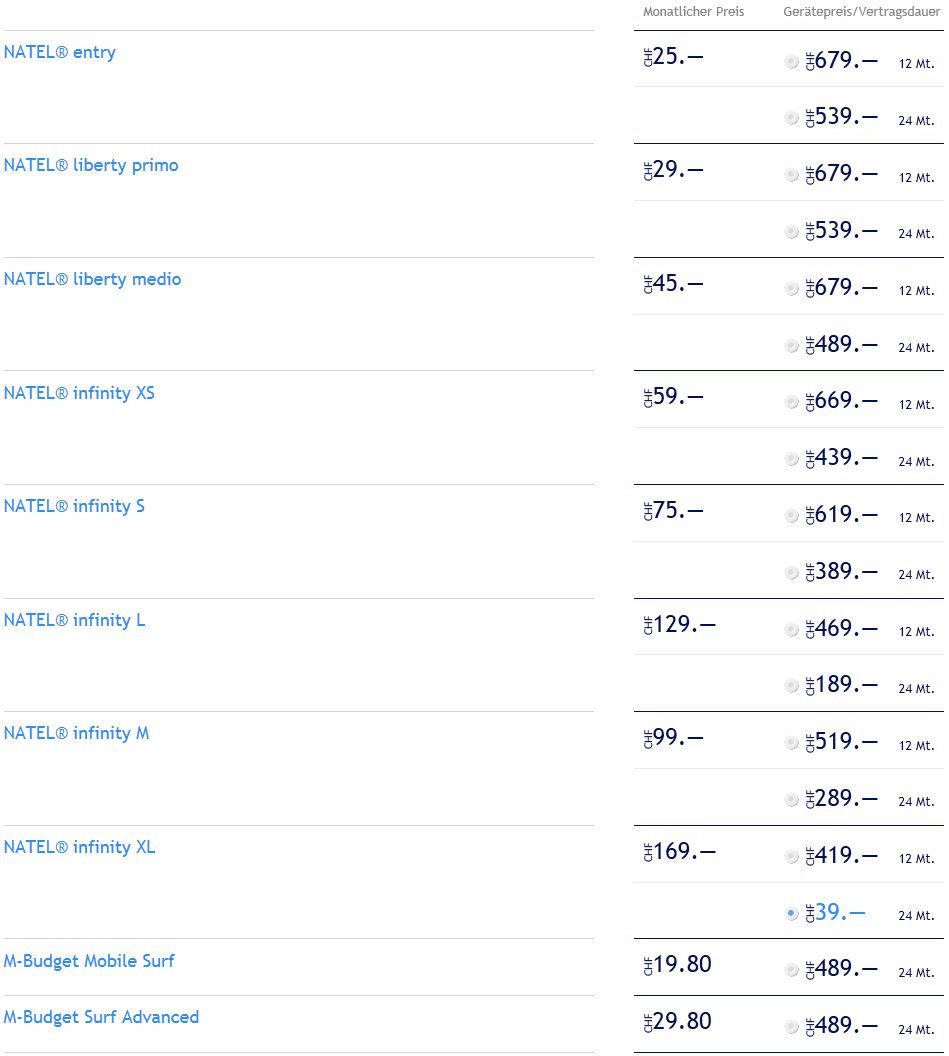Open the NATEL infinity L plan

click(x=74, y=620)
